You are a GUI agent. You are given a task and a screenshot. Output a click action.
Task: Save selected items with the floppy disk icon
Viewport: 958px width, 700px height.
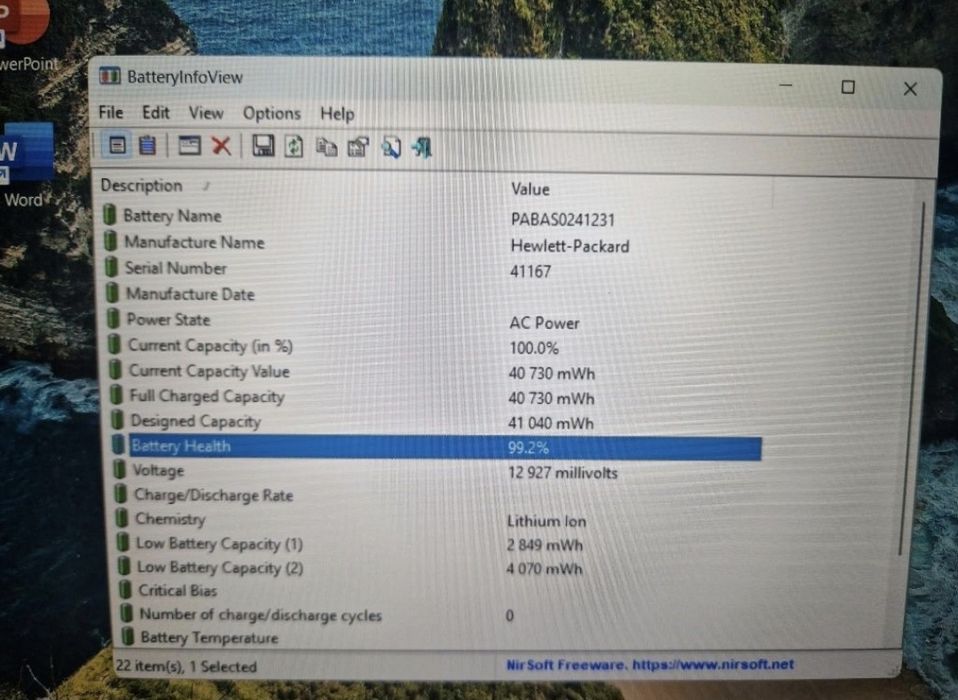[263, 146]
